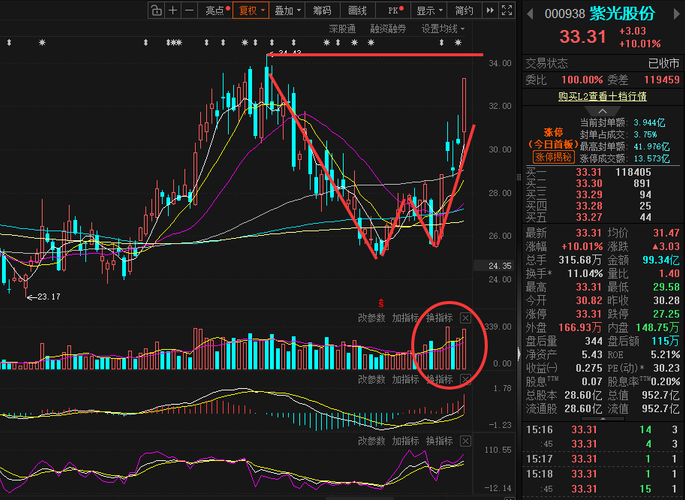Click the stock code 000938
685x500 pixels.
point(564,14)
